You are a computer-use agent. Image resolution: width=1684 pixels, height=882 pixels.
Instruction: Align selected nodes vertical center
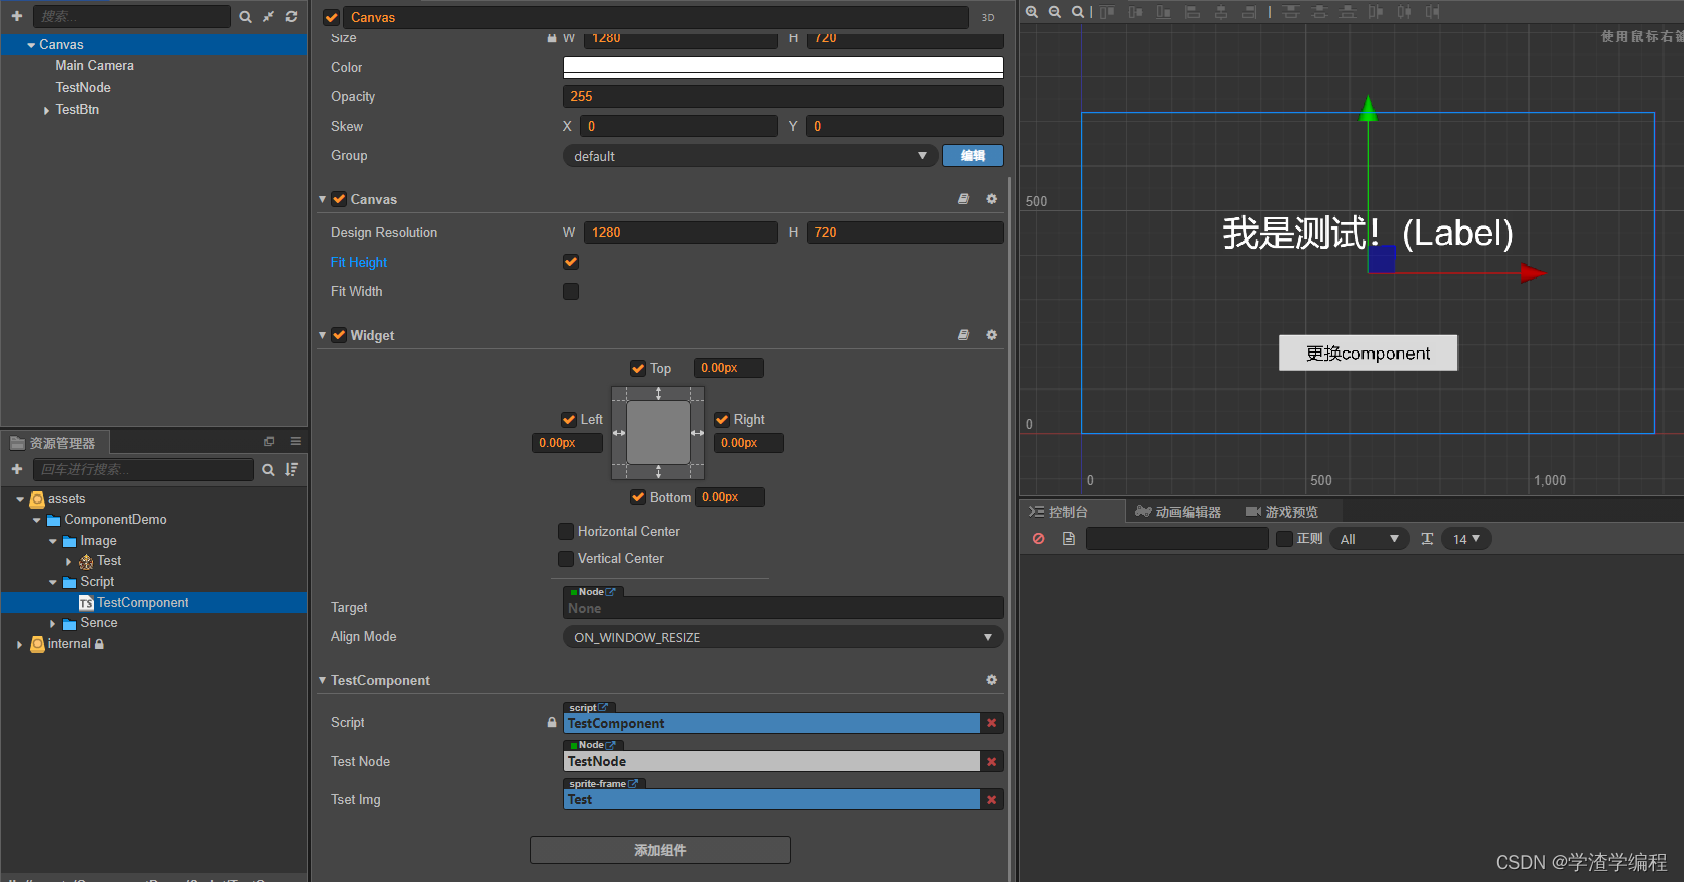pyautogui.click(x=1135, y=12)
